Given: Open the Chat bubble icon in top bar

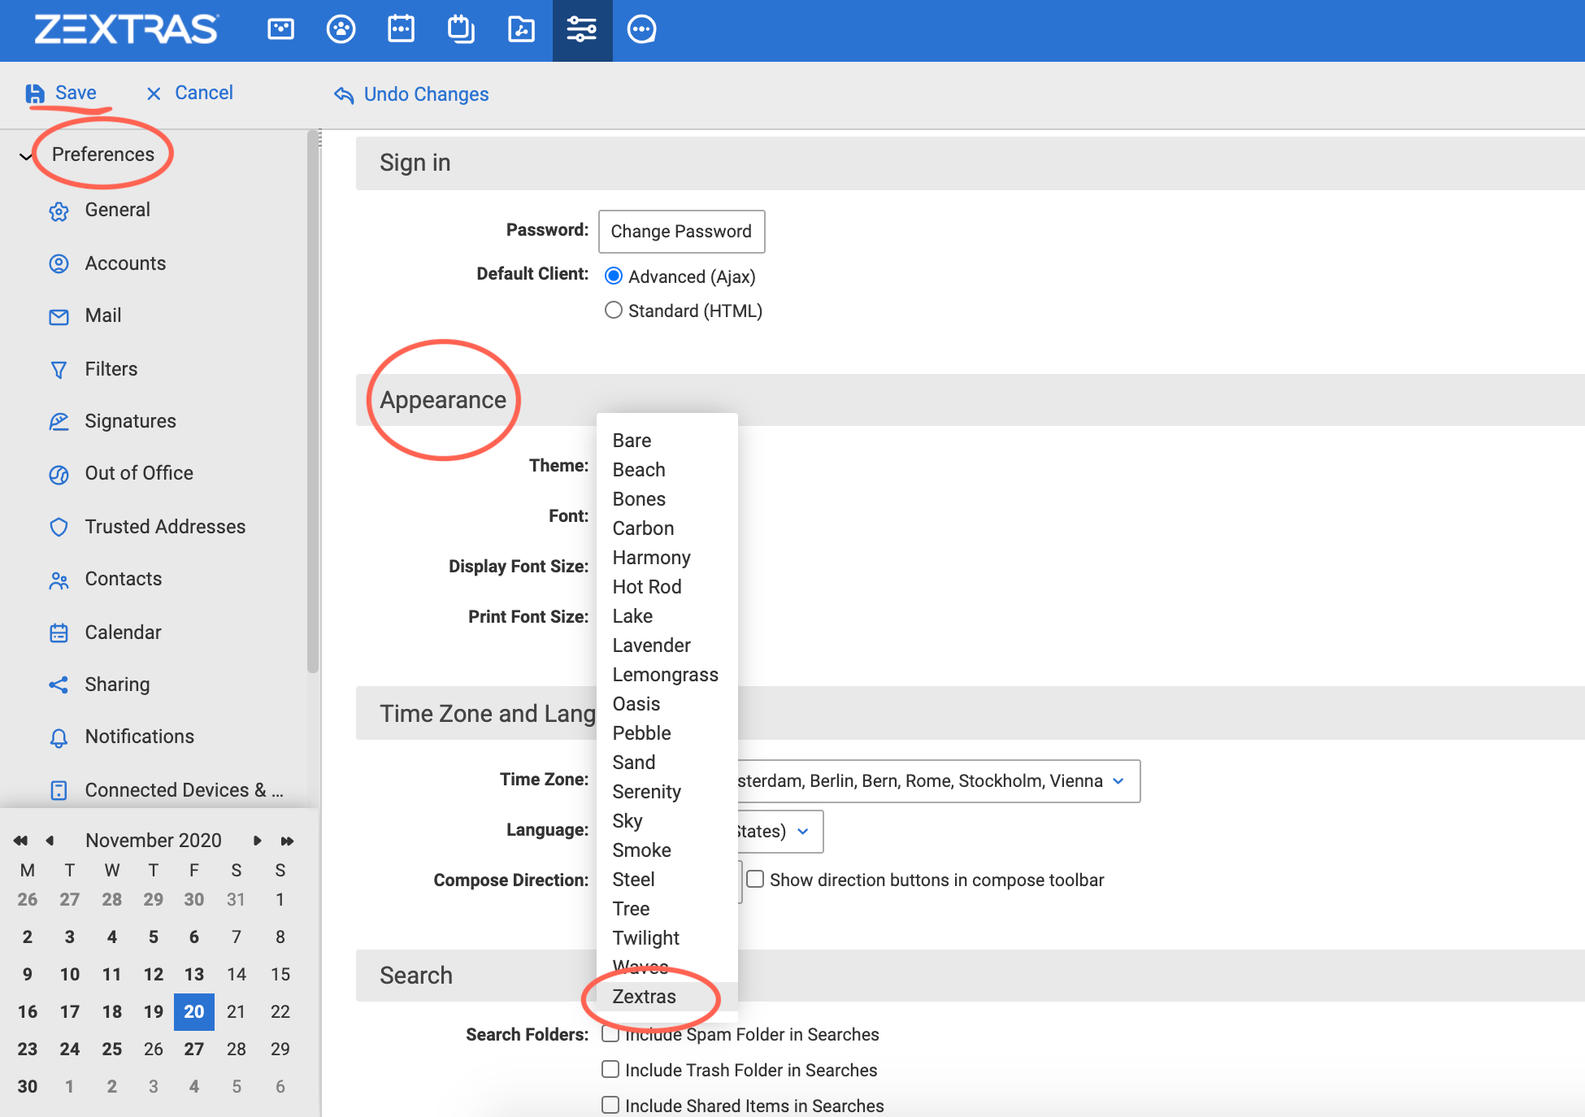Looking at the screenshot, I should (x=642, y=29).
